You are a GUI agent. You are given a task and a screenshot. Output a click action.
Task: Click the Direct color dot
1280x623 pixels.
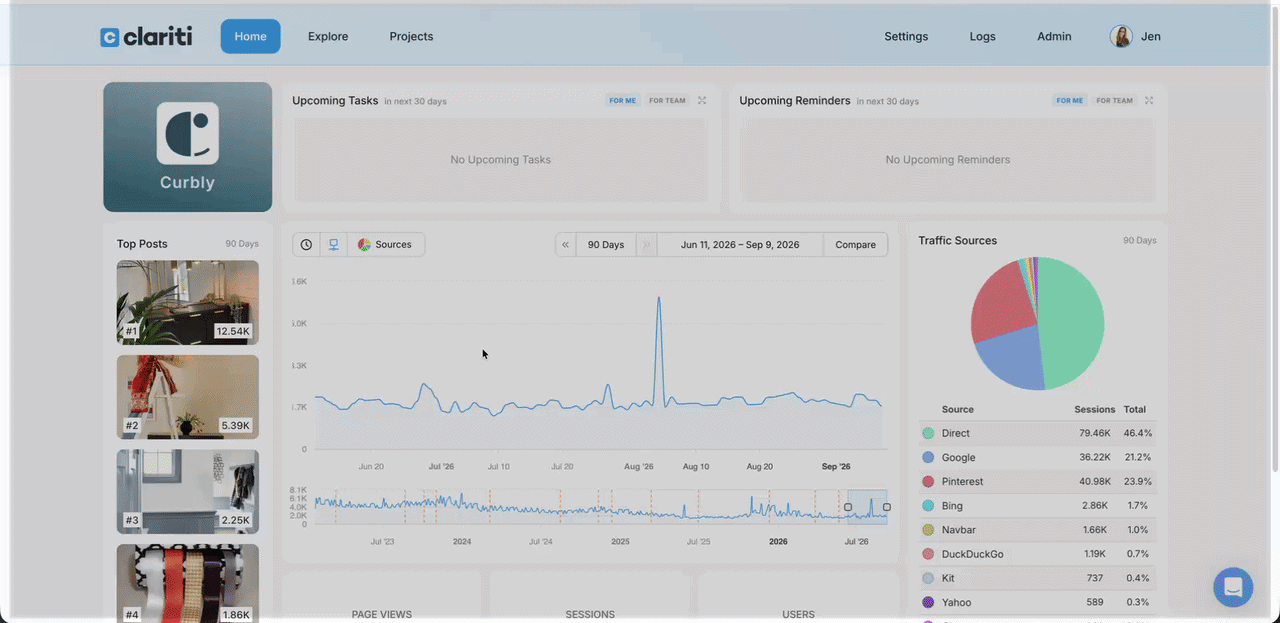(928, 433)
